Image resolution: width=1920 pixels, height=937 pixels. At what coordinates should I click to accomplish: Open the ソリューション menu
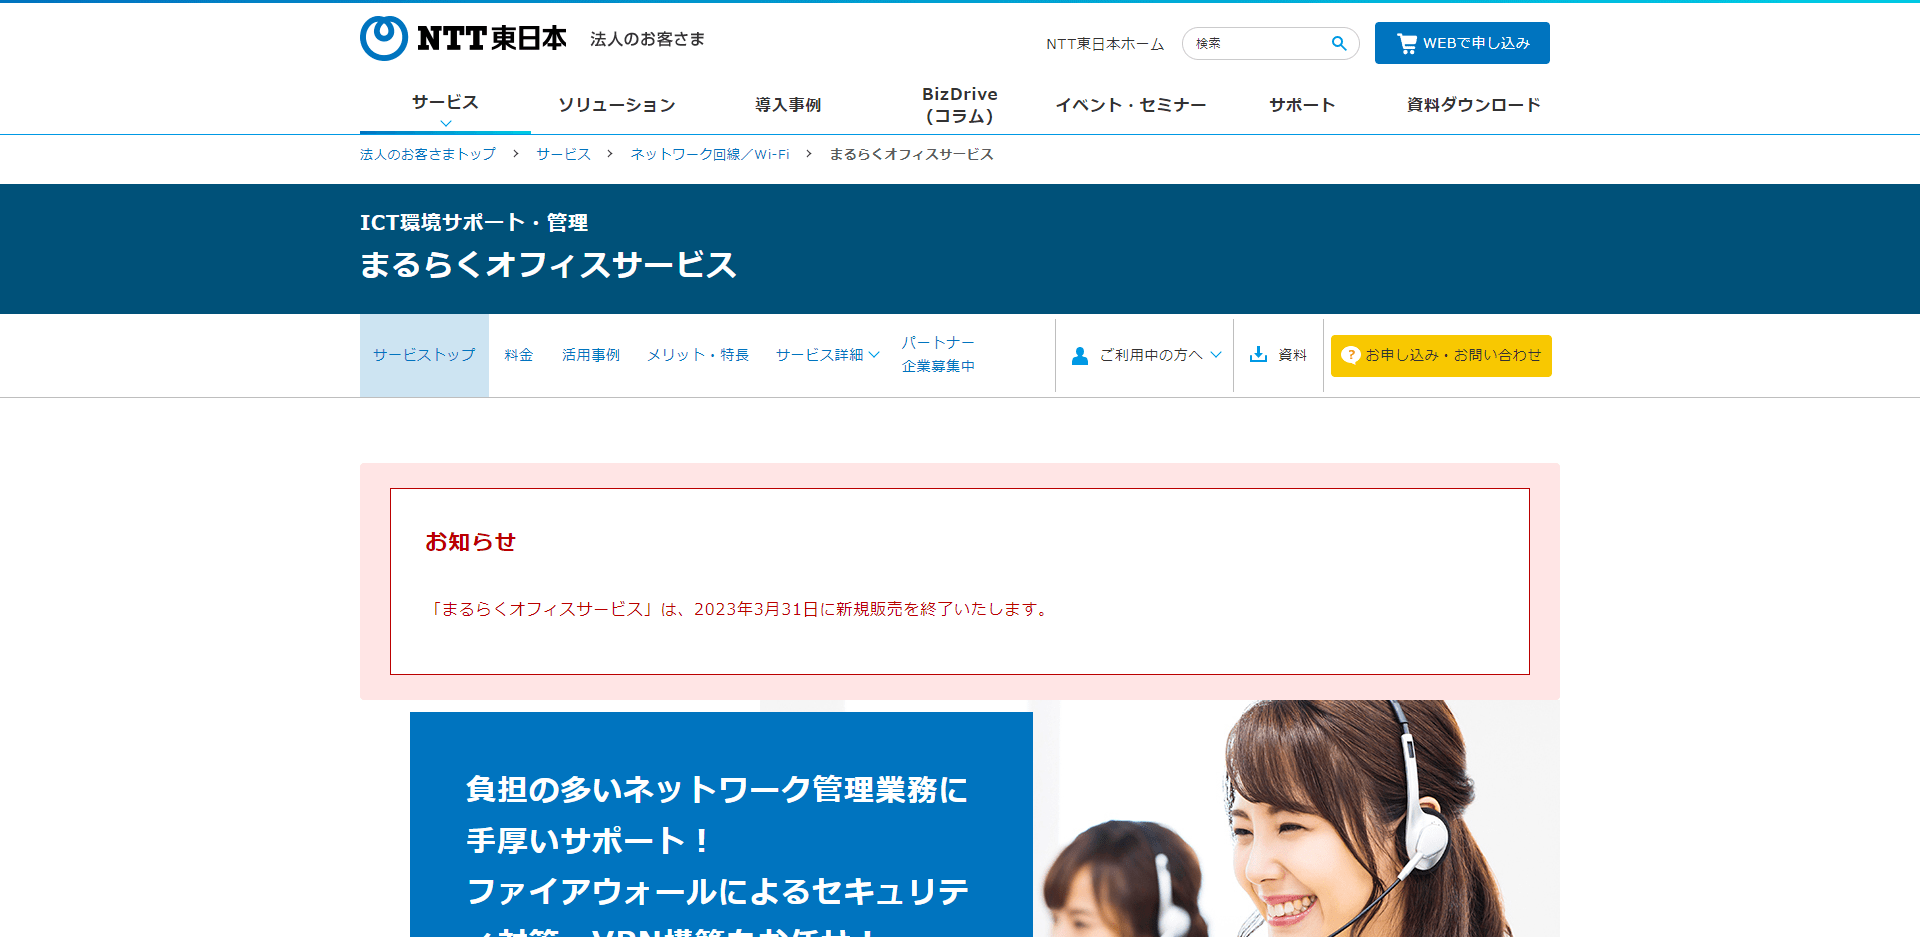617,105
